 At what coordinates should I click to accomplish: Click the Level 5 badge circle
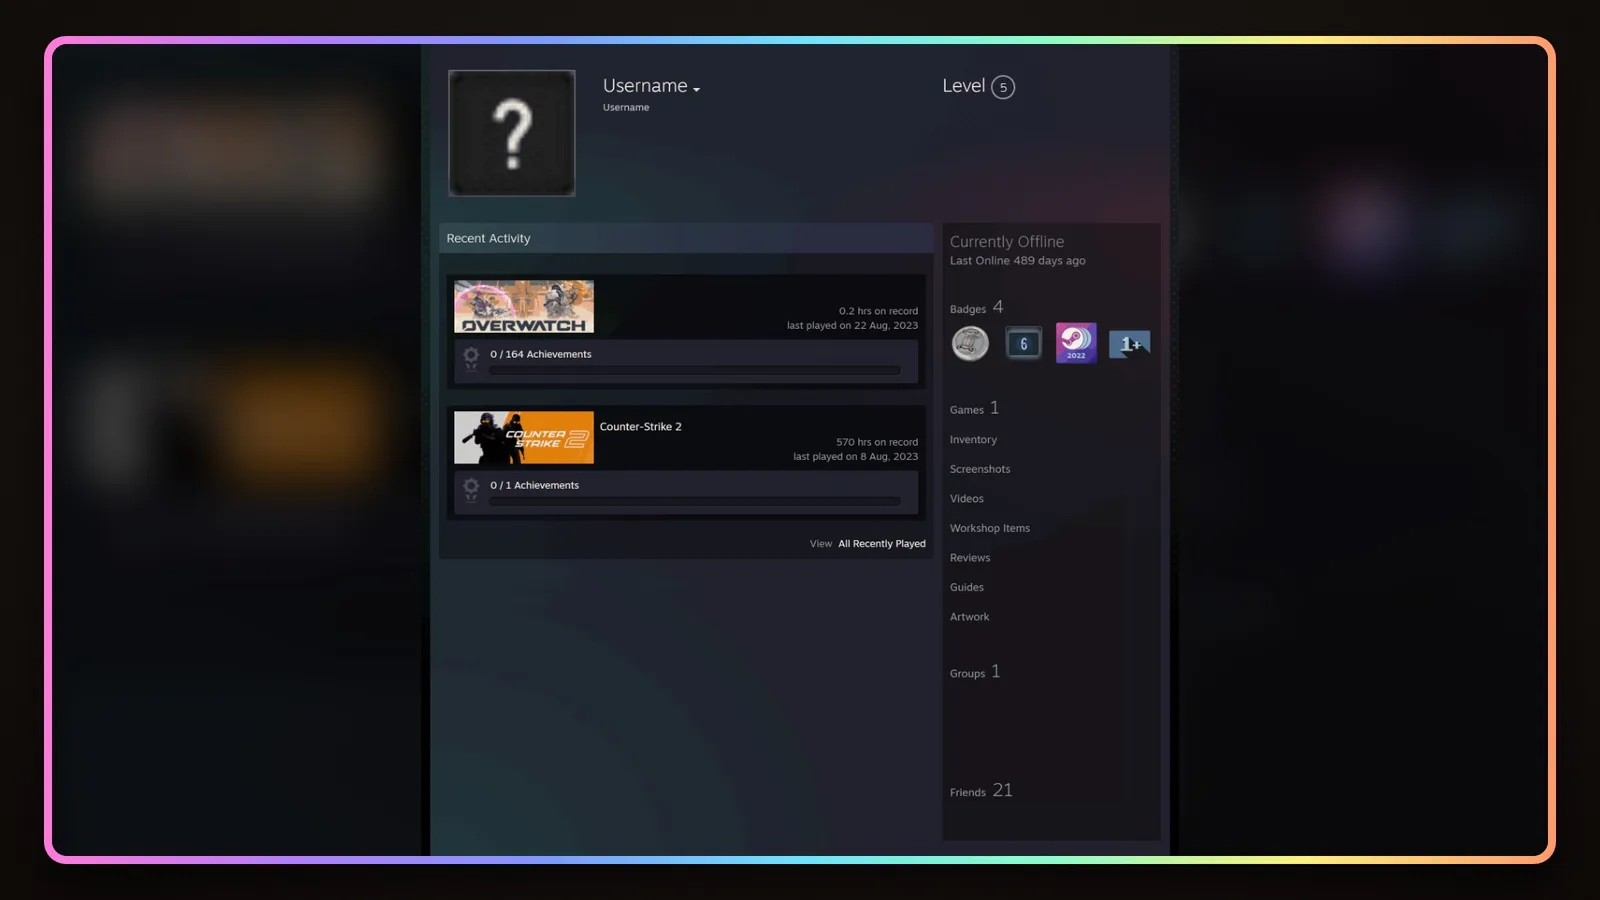pos(1003,87)
